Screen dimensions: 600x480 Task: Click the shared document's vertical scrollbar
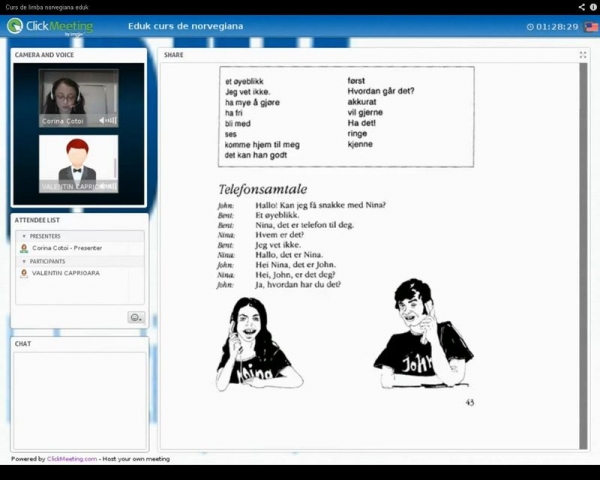coord(583,256)
